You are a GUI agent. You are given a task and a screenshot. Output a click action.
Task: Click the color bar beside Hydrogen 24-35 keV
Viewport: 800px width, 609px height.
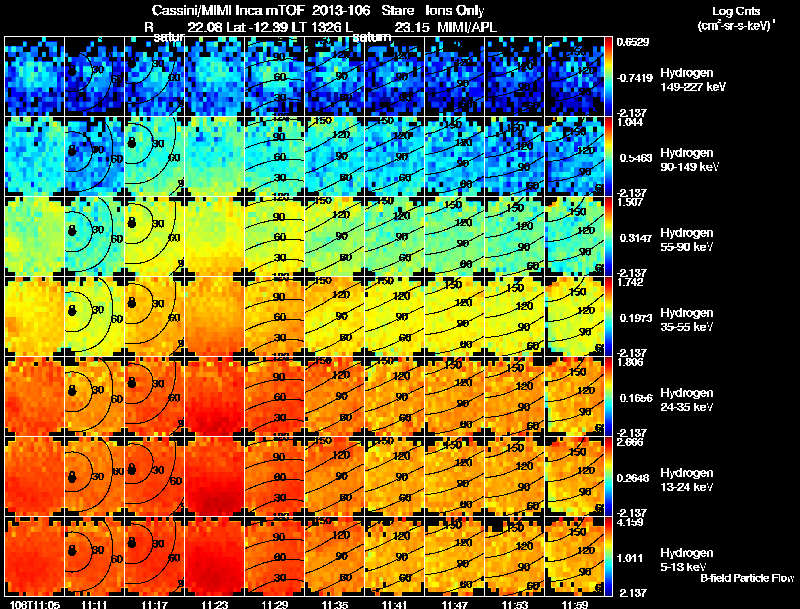(x=608, y=397)
